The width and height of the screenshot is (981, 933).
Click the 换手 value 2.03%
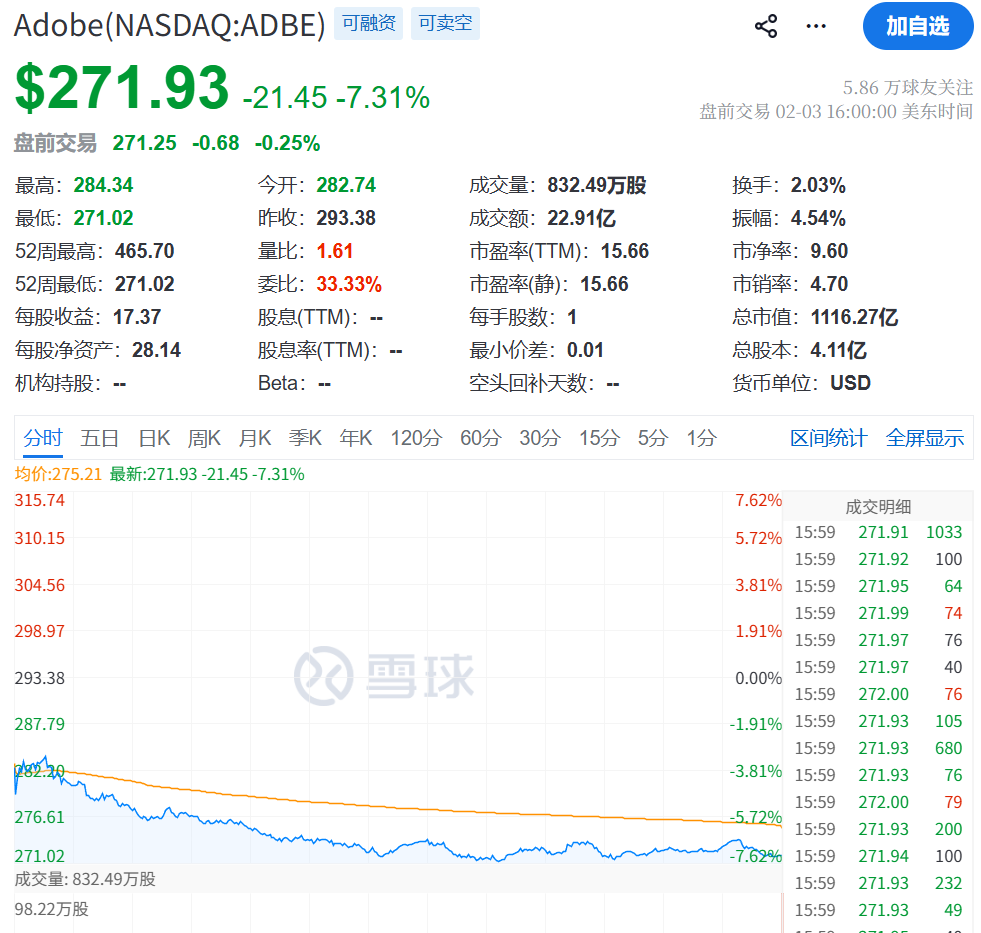pyautogui.click(x=818, y=185)
